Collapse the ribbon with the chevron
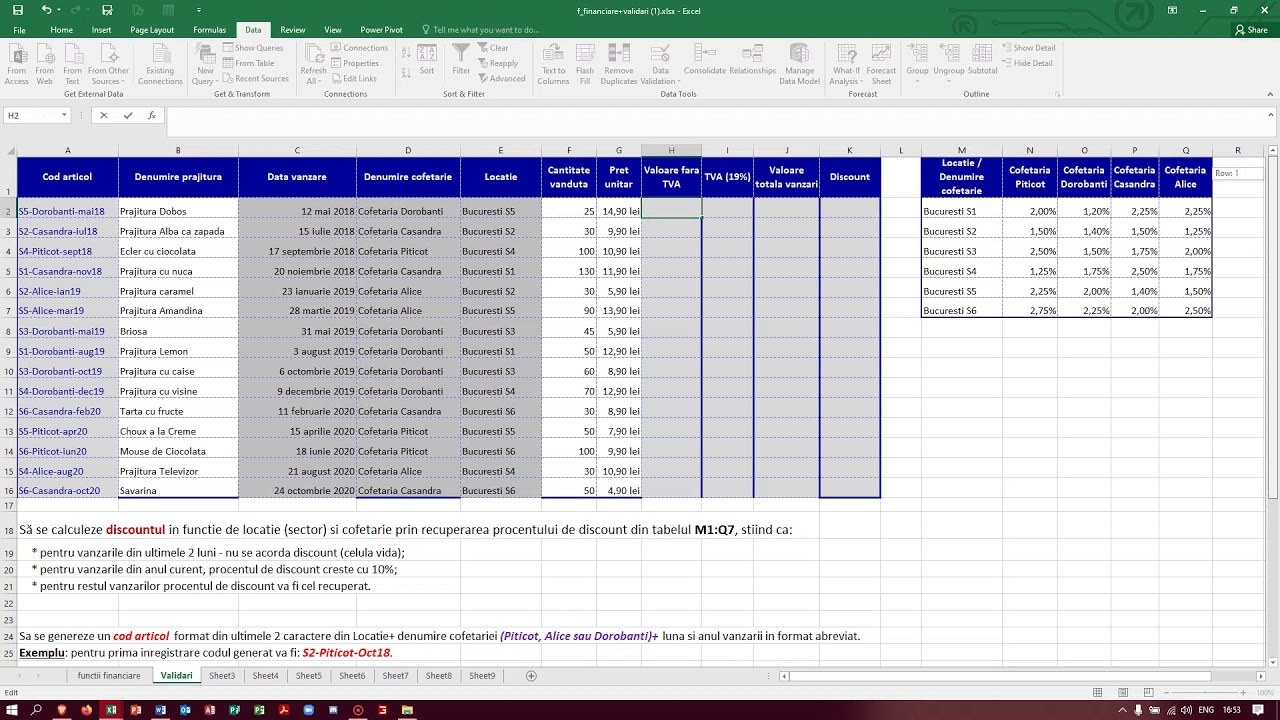 tap(1271, 94)
